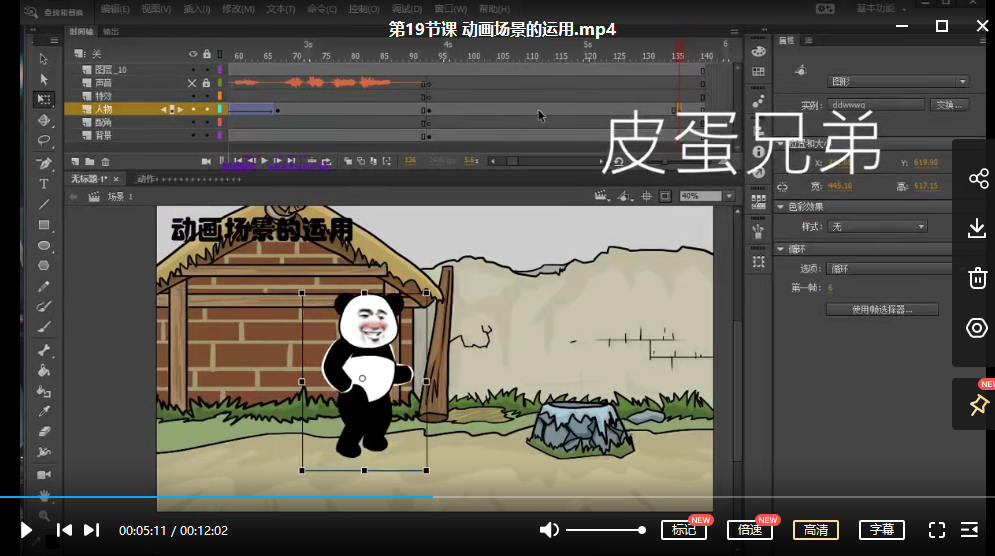Select the Lasso tool in the tools panel

pyautogui.click(x=44, y=140)
